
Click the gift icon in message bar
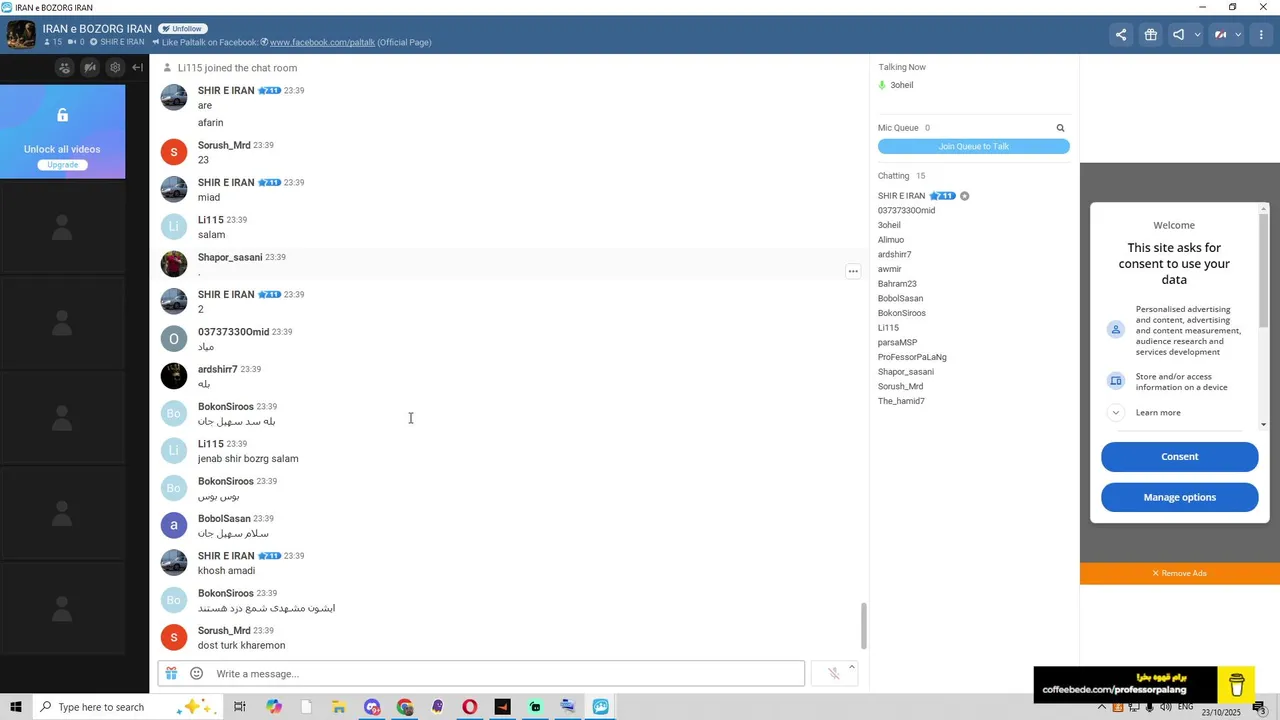coord(171,674)
